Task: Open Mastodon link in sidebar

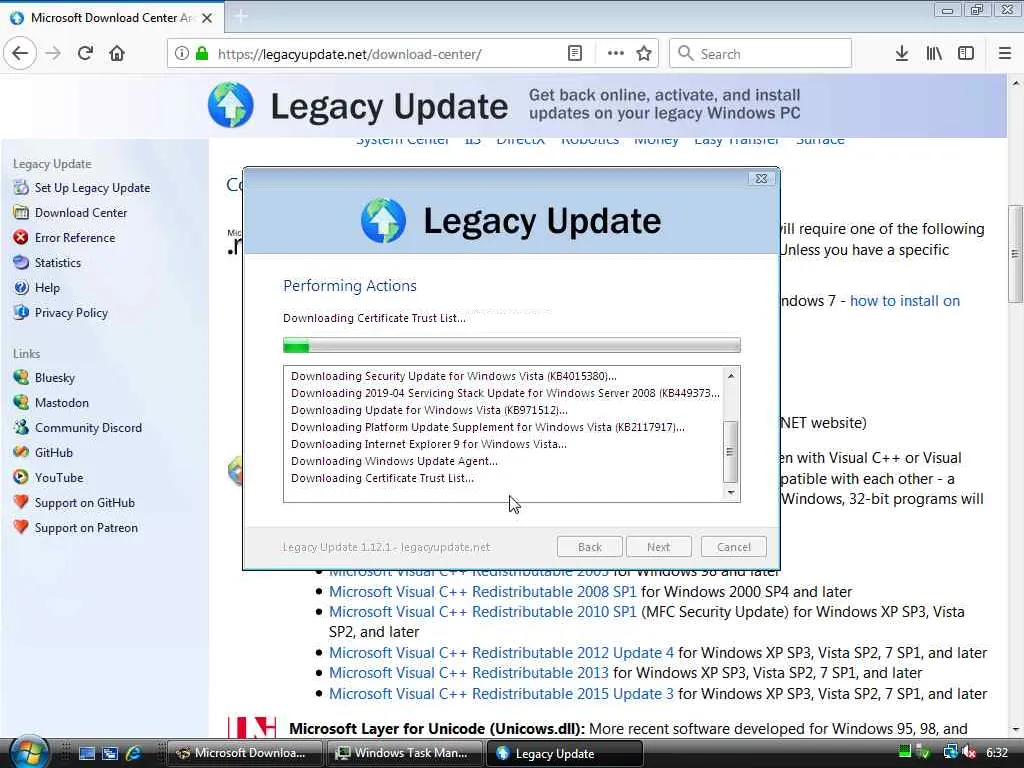Action: tap(61, 402)
